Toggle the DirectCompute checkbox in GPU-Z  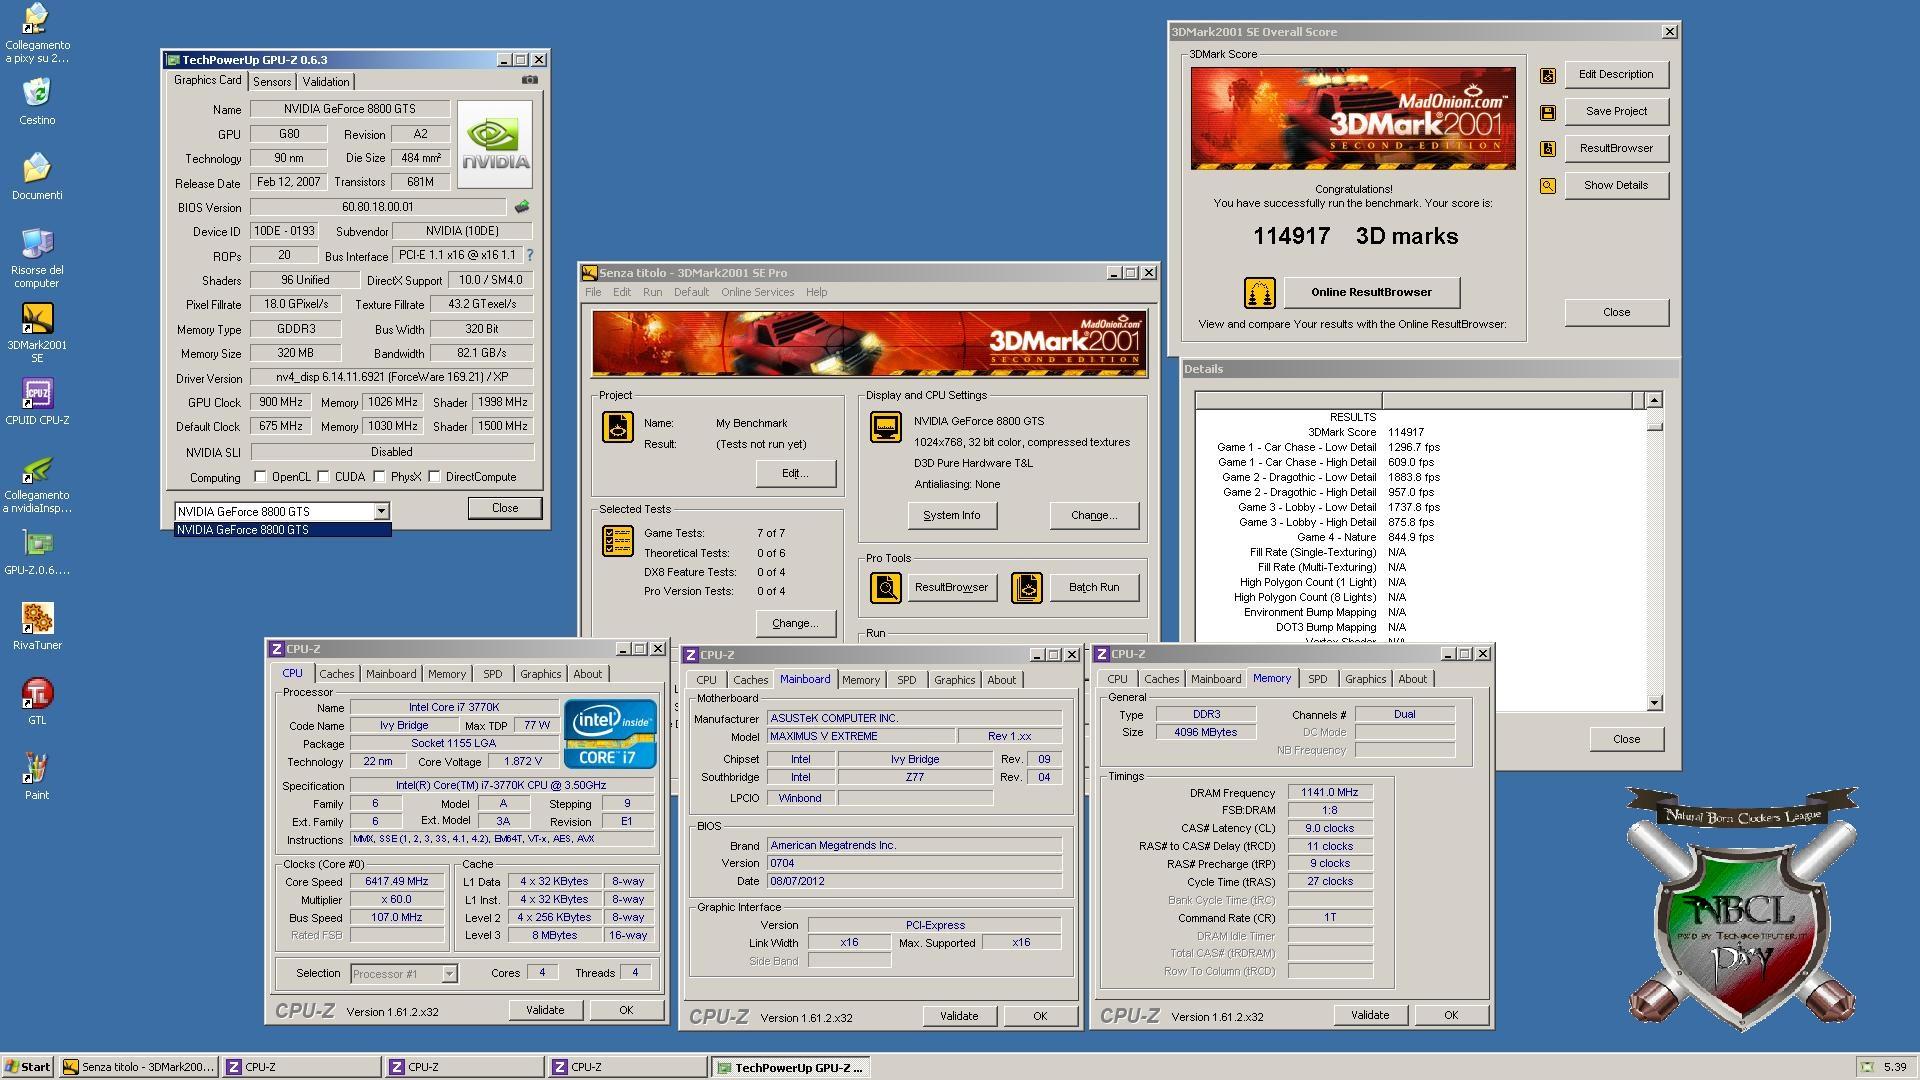coord(434,477)
